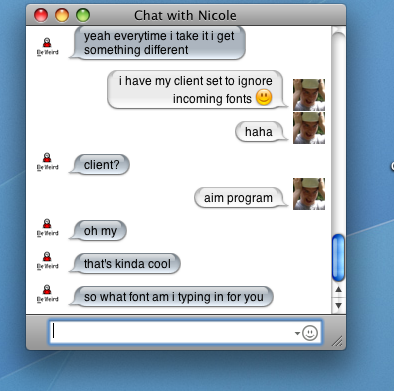Click the "so what font am i typing" bubble
The width and height of the screenshot is (394, 391).
172,297
